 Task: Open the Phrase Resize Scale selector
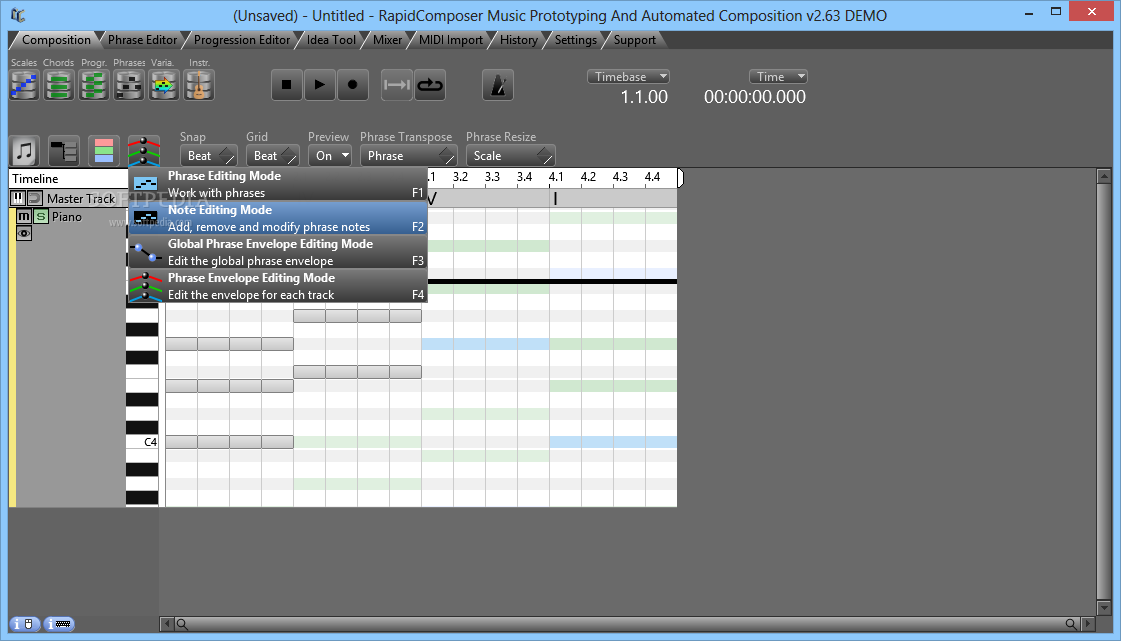point(510,156)
